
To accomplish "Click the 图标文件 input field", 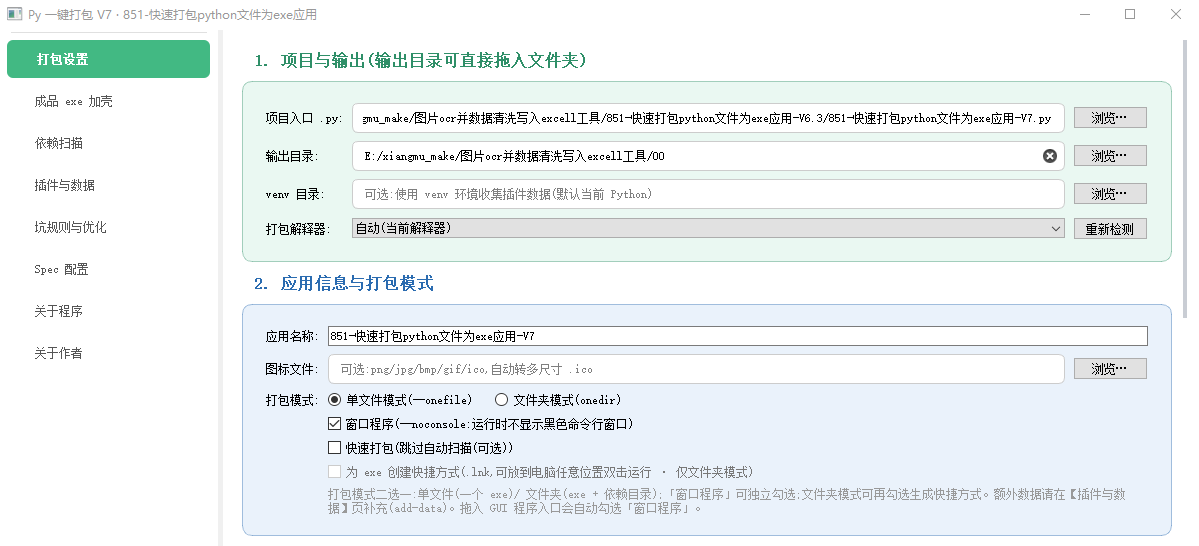I will 696,369.
